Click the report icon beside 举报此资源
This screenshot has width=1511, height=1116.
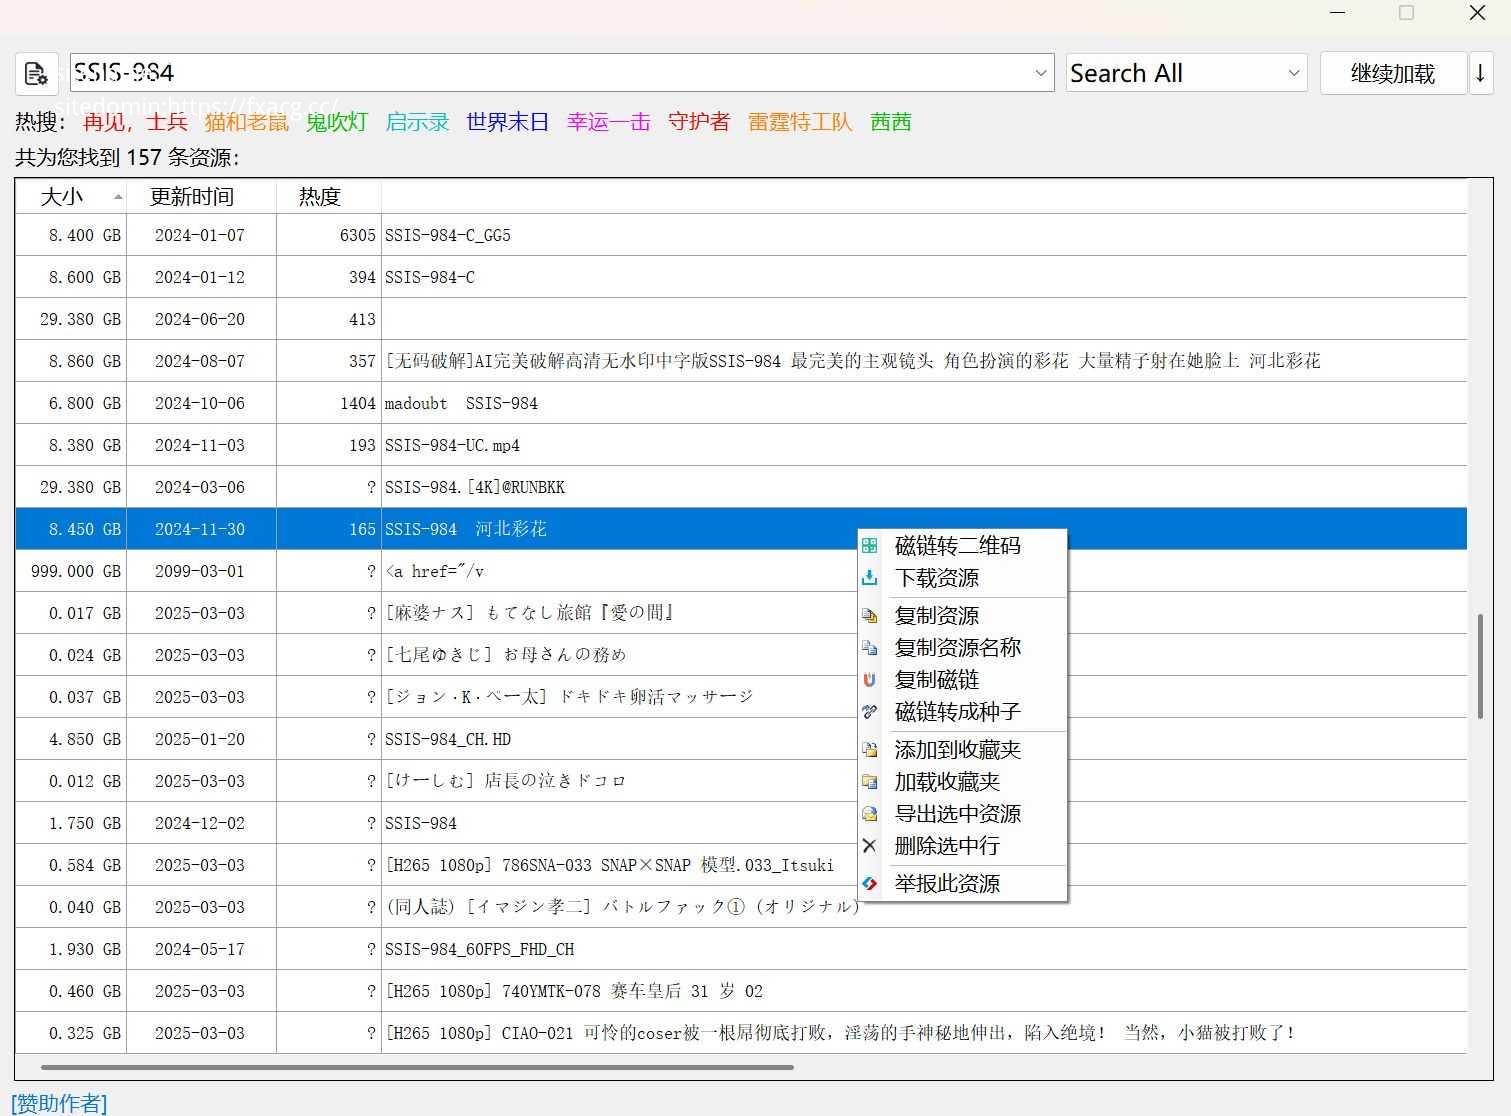(870, 884)
